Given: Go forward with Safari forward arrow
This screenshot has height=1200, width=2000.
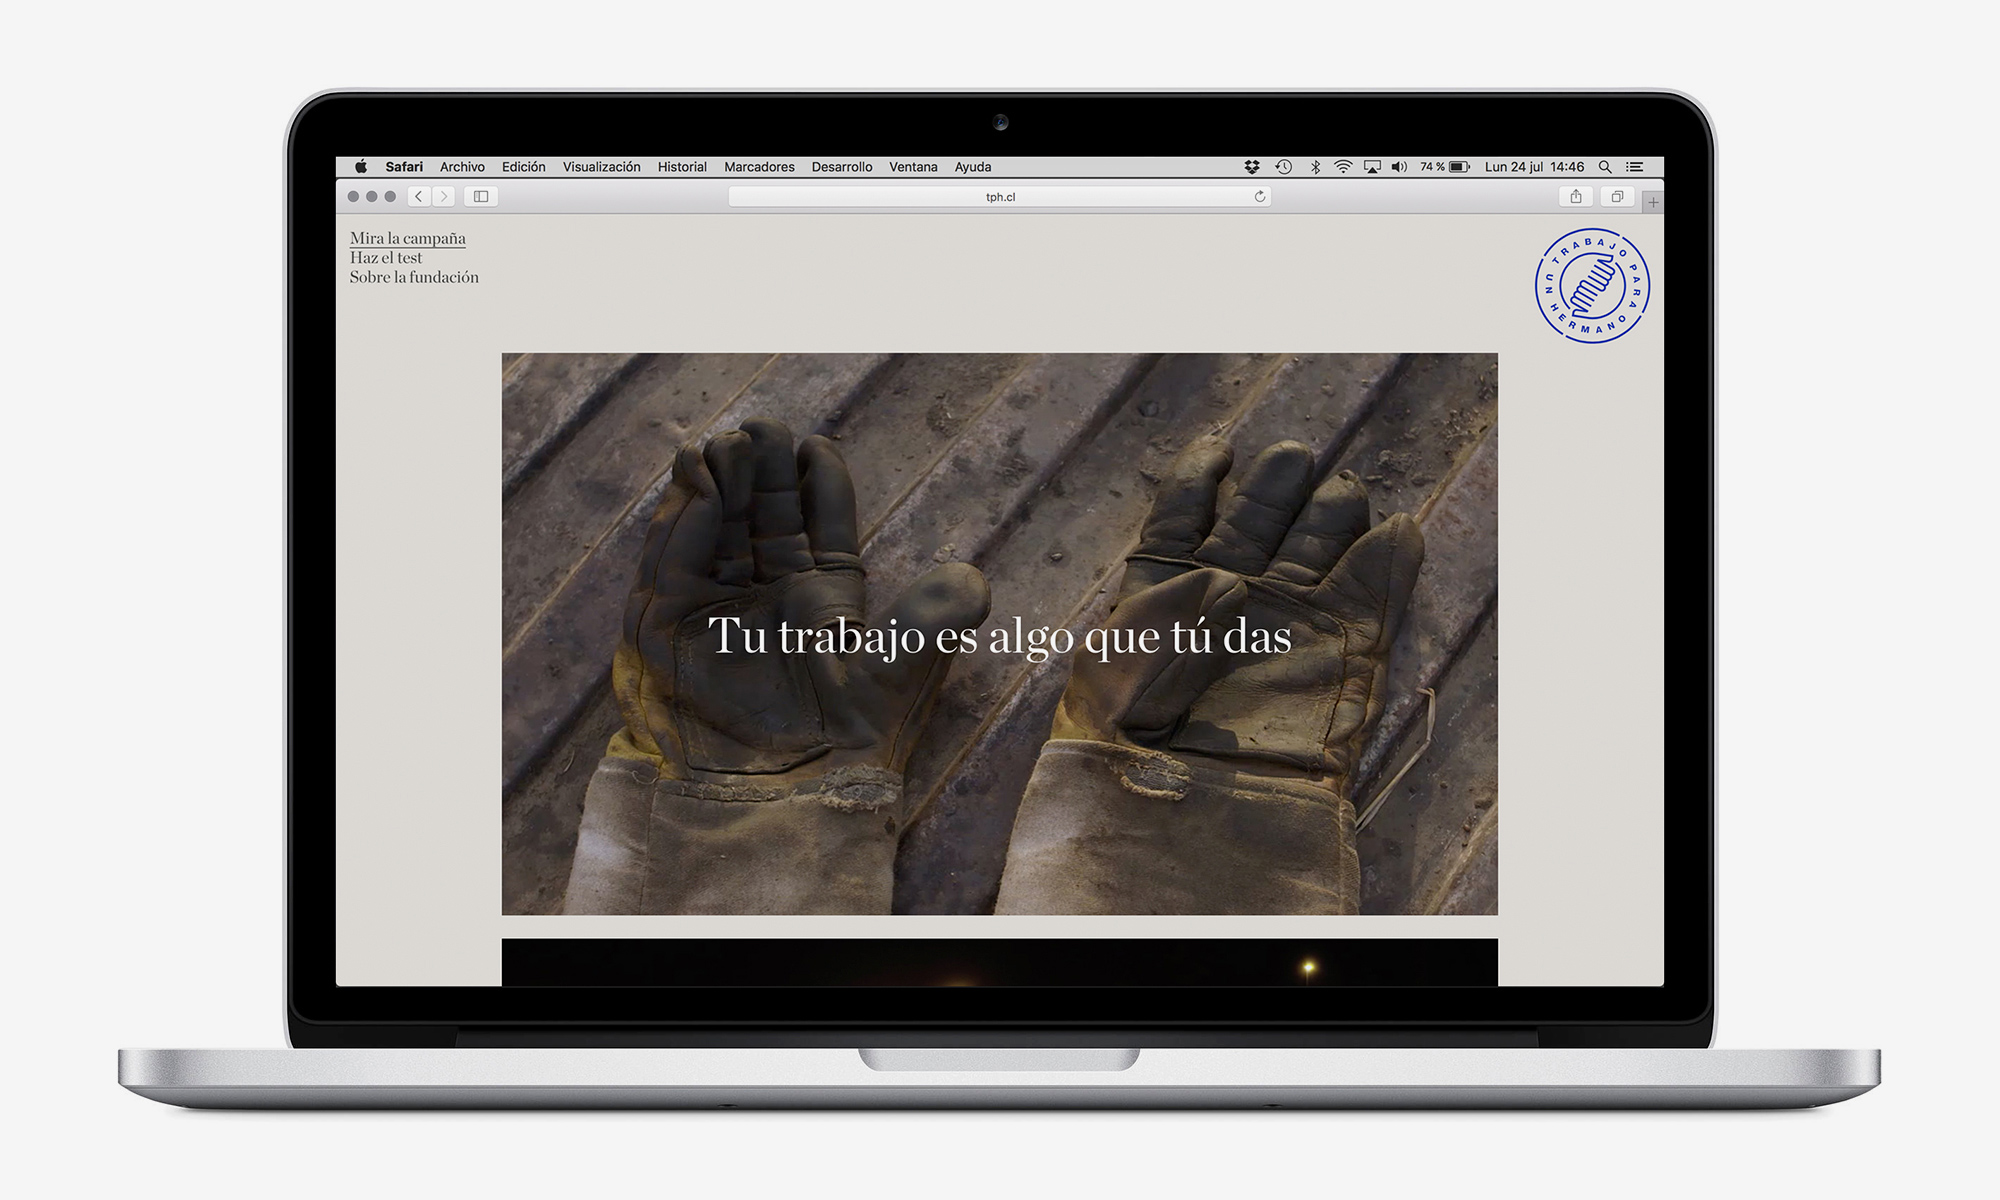Looking at the screenshot, I should (x=444, y=197).
